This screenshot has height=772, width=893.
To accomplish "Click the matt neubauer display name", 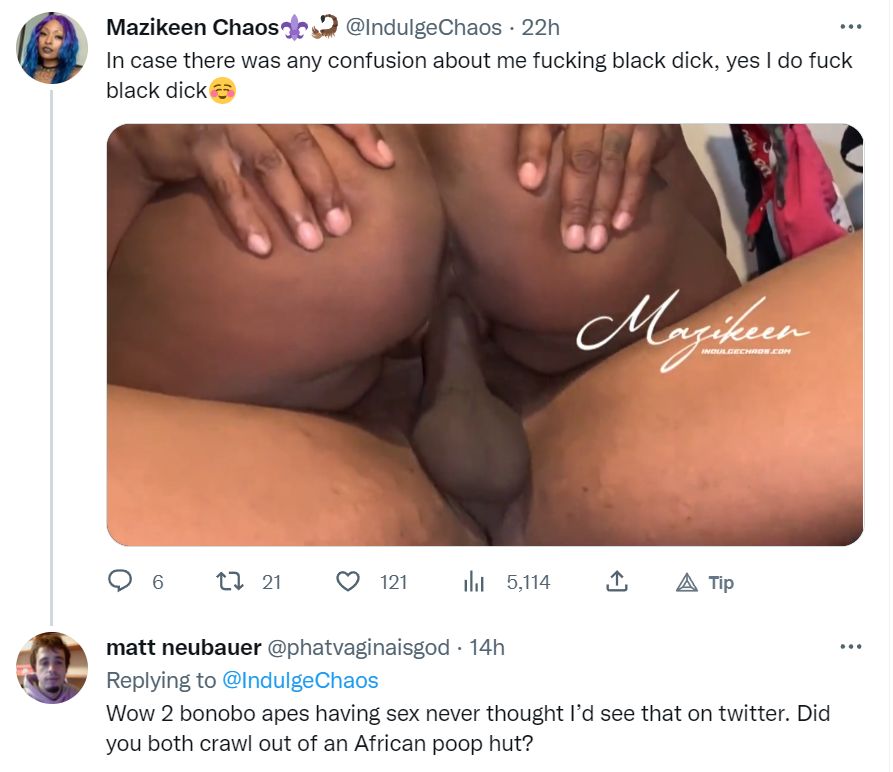I will tap(184, 647).
